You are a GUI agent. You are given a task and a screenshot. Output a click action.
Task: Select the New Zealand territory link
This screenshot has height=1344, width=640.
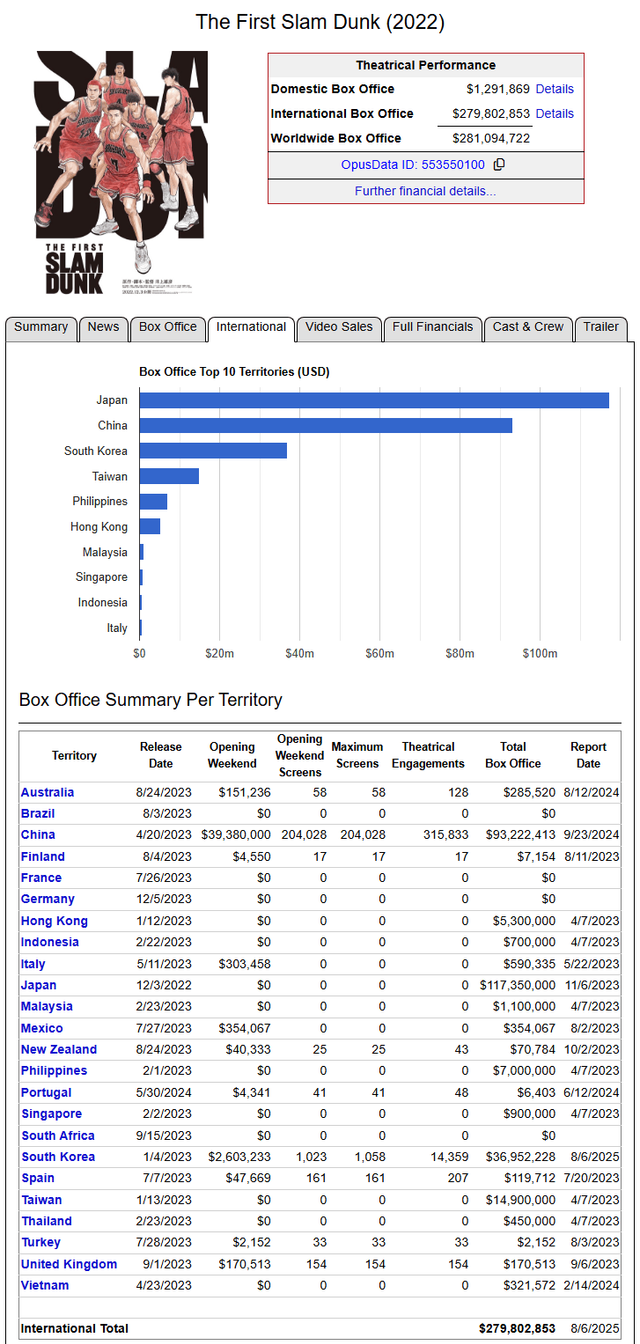59,1049
